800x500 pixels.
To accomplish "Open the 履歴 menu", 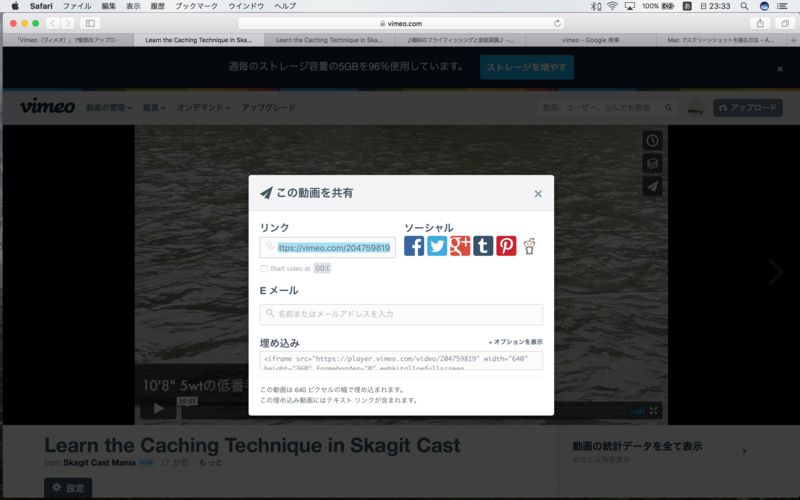I will point(157,6).
